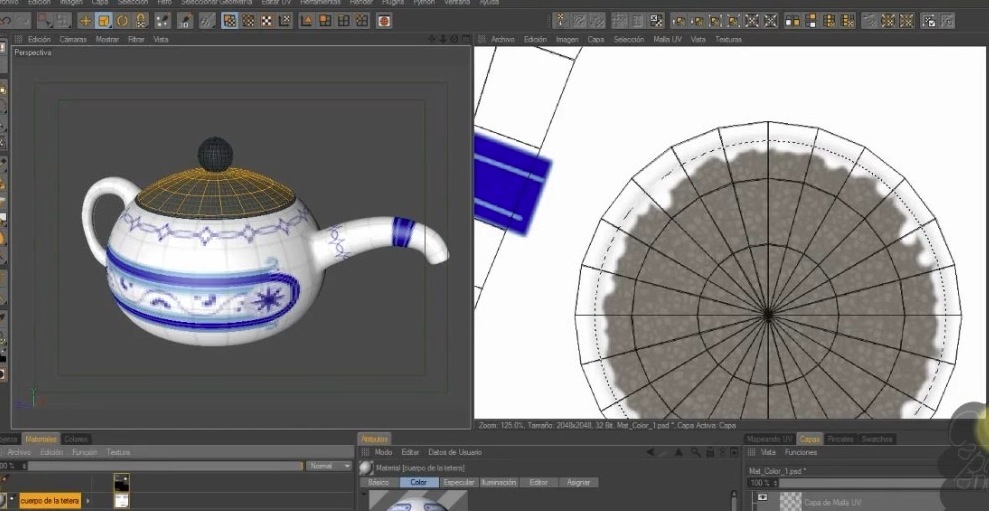Click the undo arrow icon
The image size is (989, 511).
pos(6,21)
